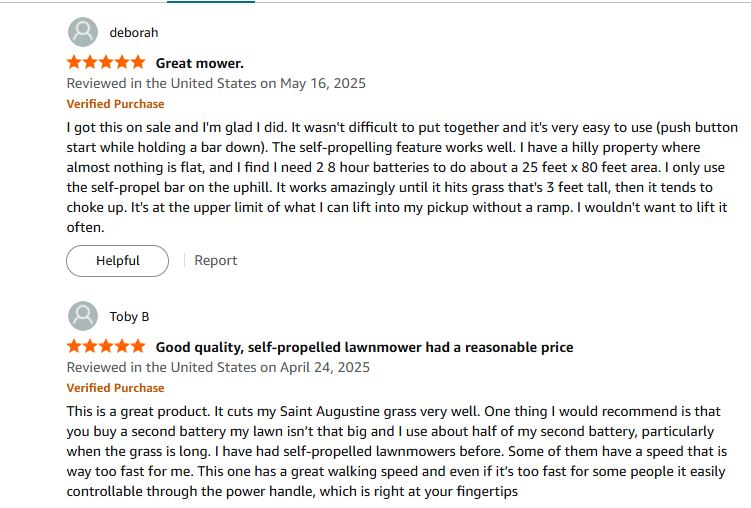Viewport: 751px width, 508px height.
Task: Open the Toby B reviewer name link
Action: (129, 316)
